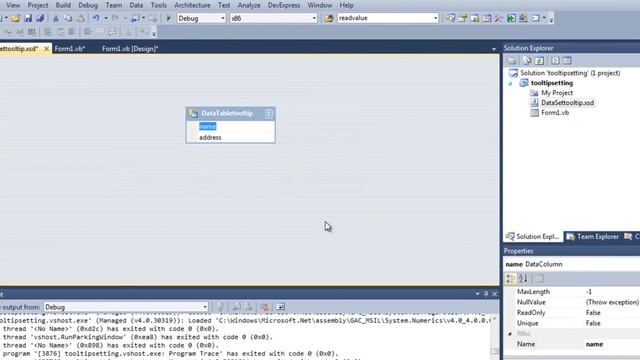This screenshot has height=360, width=640.
Task: Open the Architecture menu
Action: [192, 5]
